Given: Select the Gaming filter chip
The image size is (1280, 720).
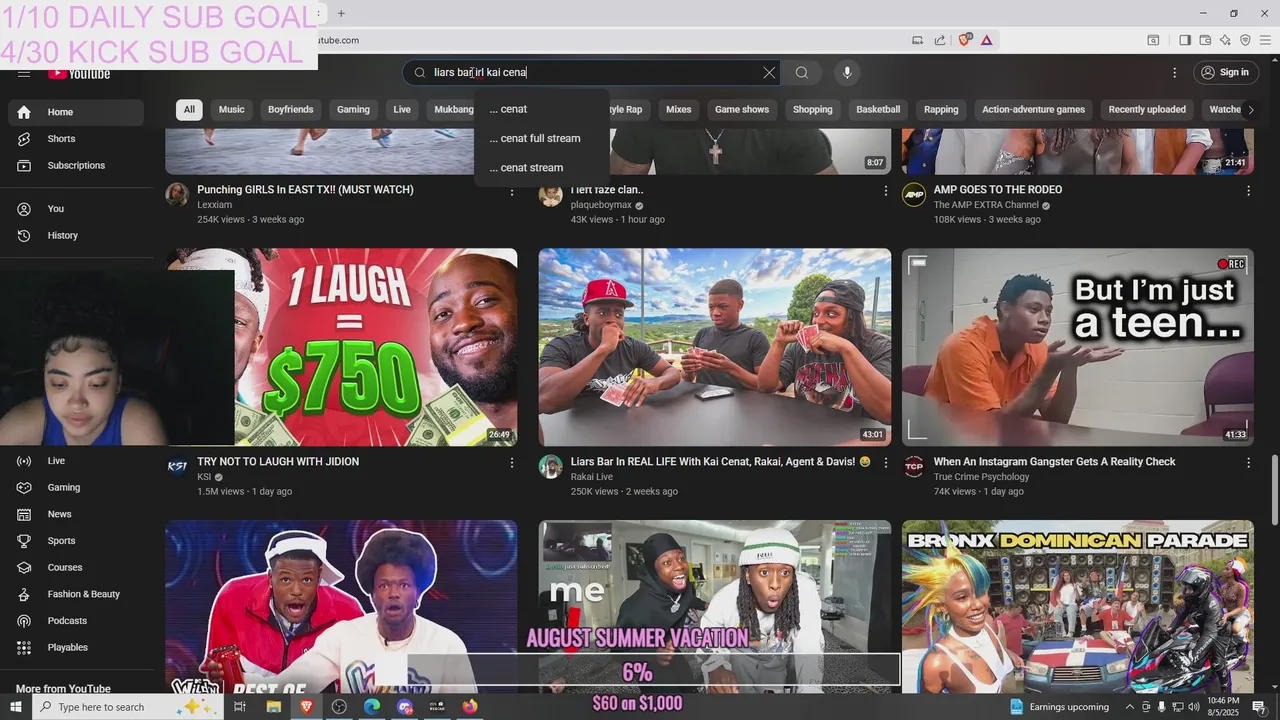Looking at the screenshot, I should coord(353,110).
